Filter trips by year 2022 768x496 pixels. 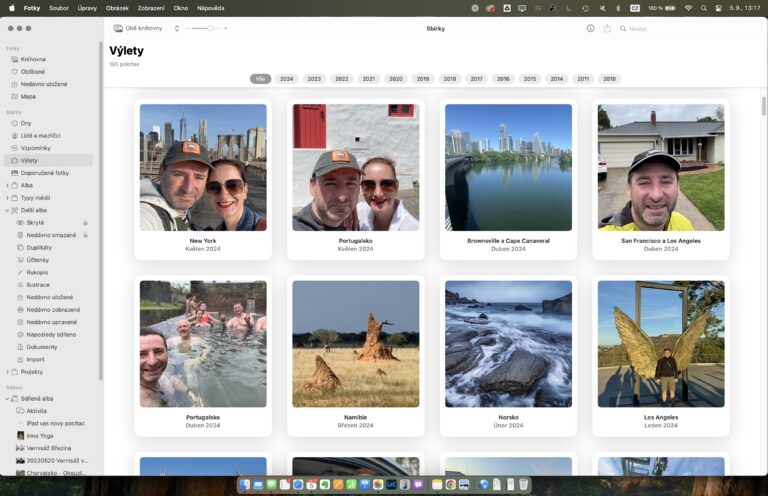pyautogui.click(x=341, y=79)
